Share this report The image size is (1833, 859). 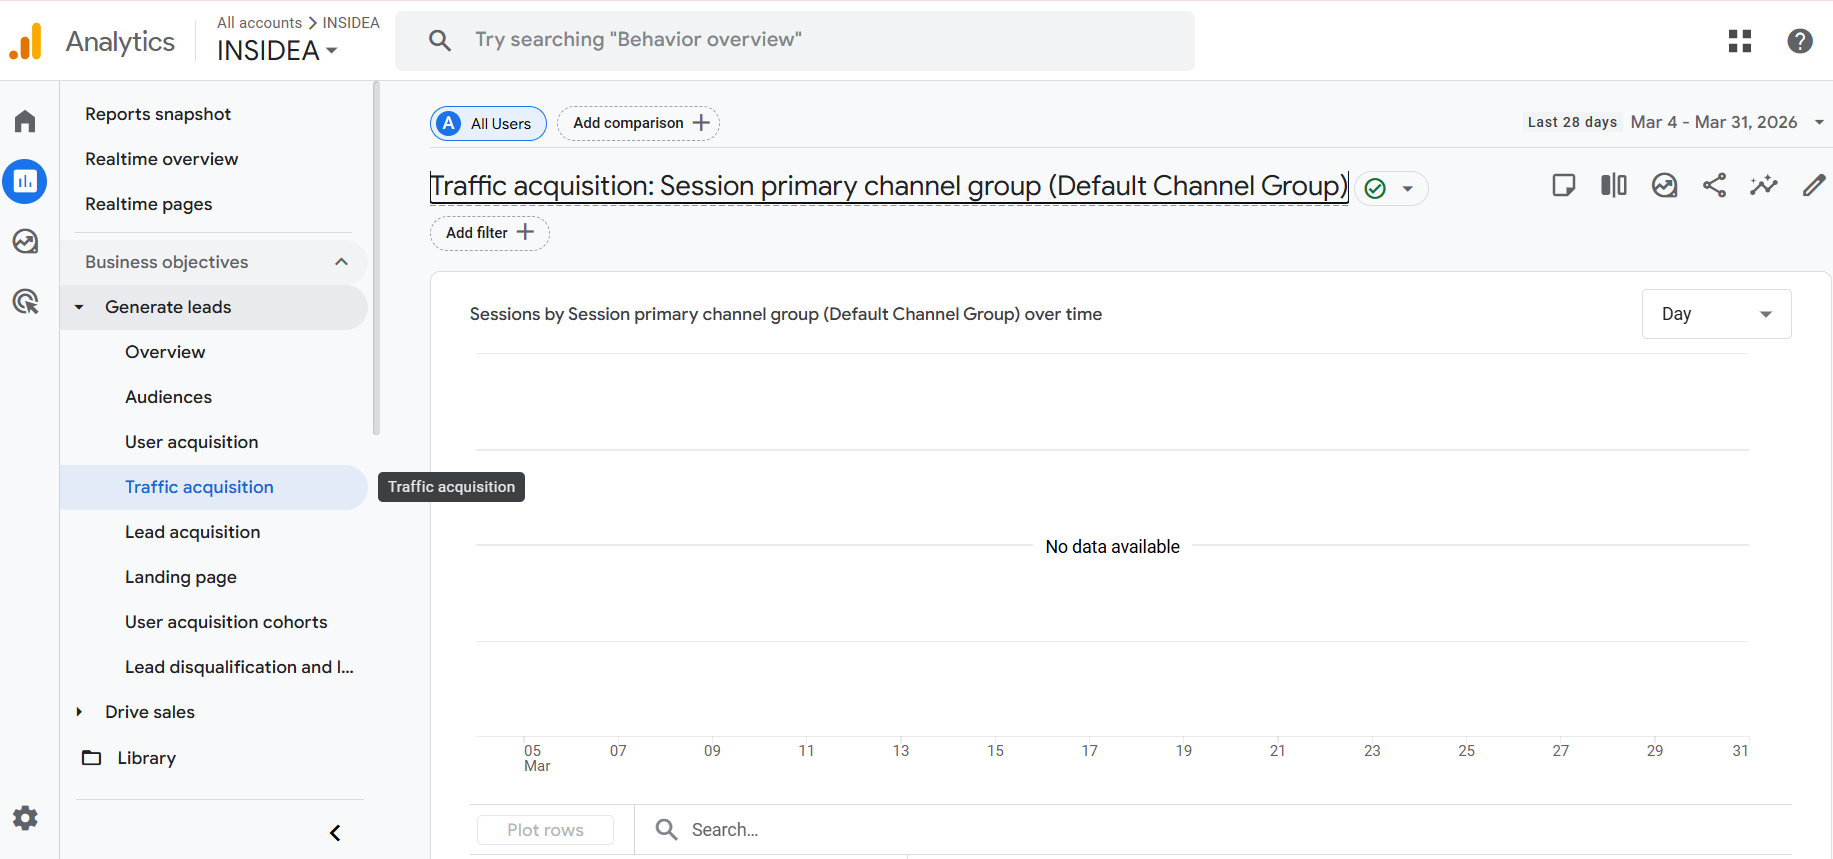tap(1714, 185)
